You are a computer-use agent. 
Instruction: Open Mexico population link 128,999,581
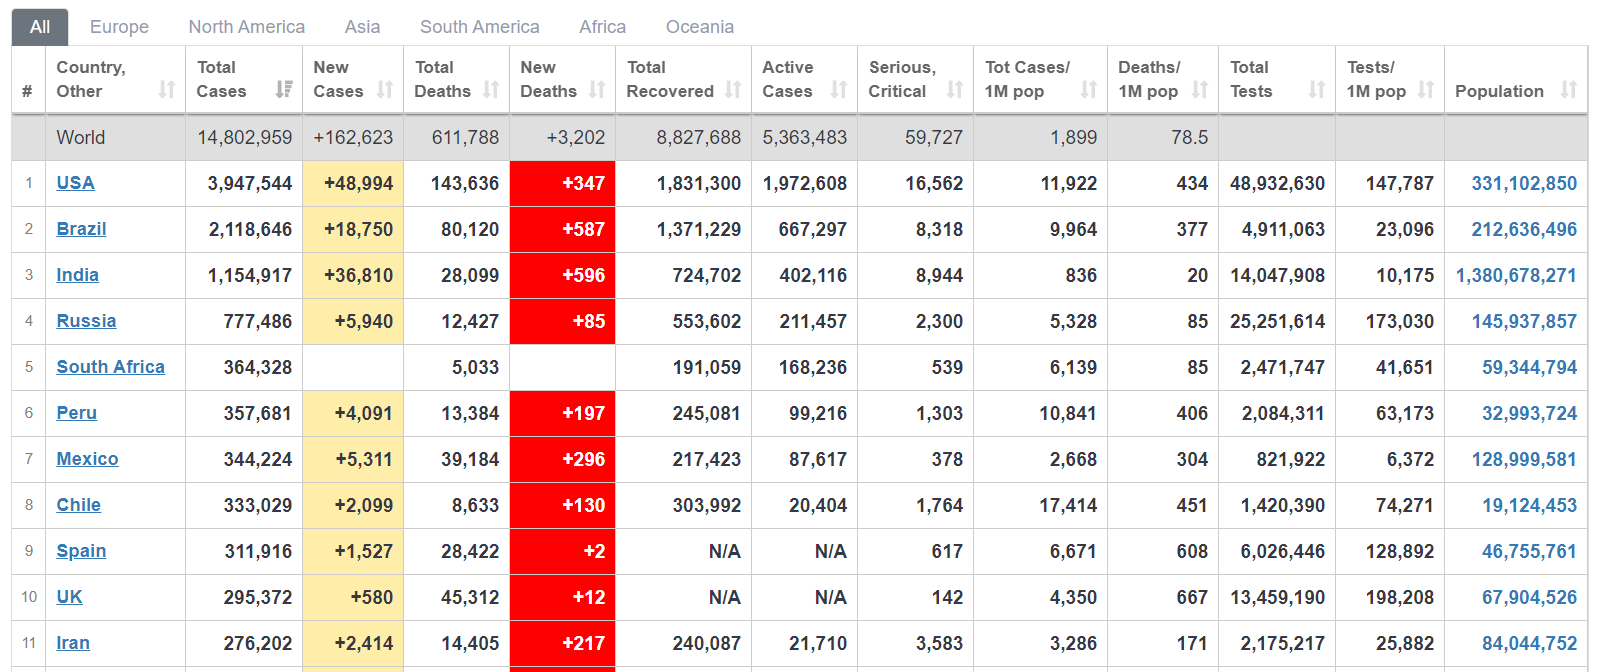pyautogui.click(x=1524, y=459)
